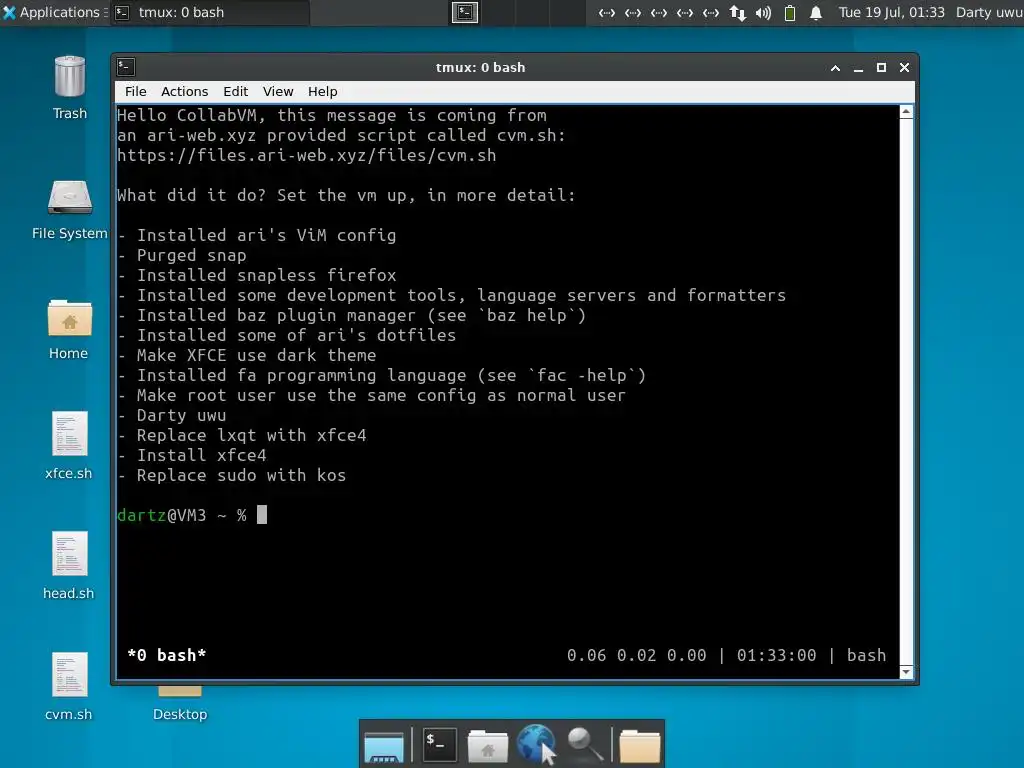Select the Desktop folder icon

[x=180, y=702]
